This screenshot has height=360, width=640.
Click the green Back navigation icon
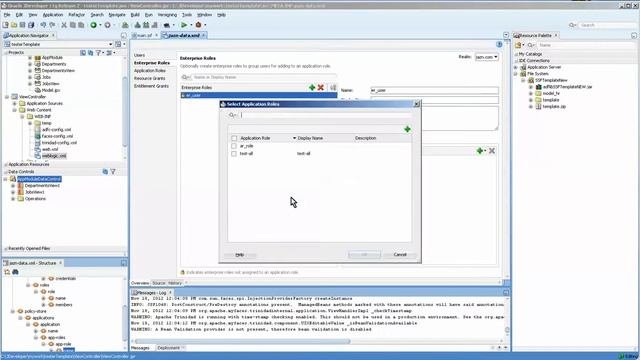[93, 25]
